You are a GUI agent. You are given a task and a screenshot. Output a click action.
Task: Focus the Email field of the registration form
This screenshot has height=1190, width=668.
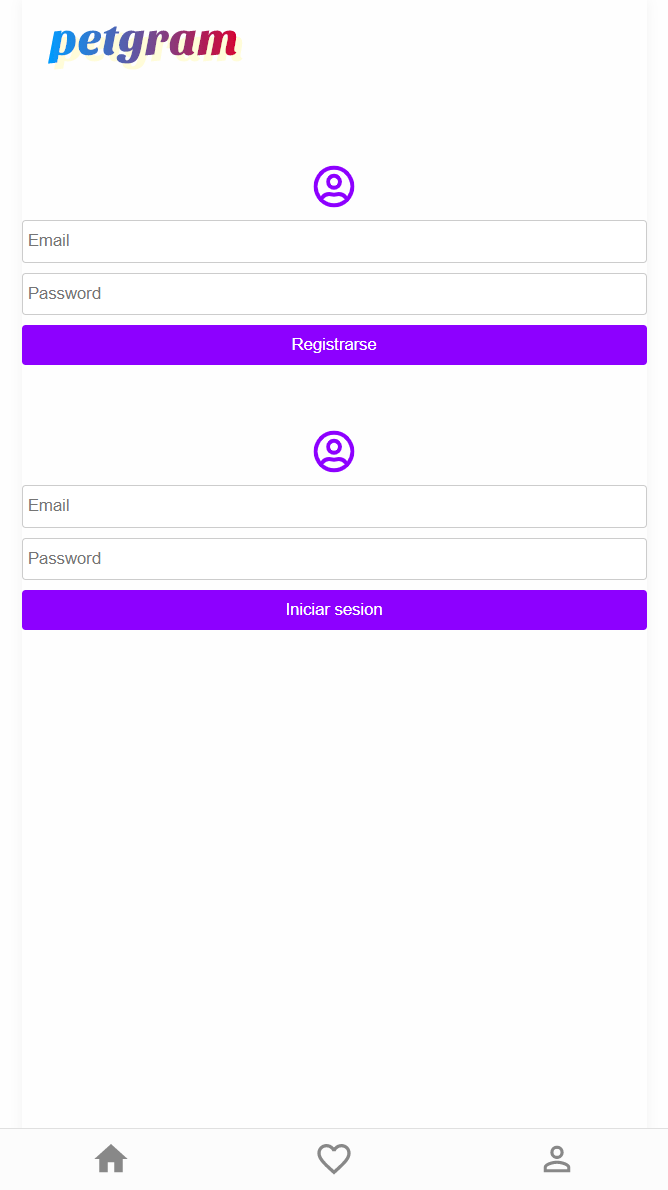[334, 241]
